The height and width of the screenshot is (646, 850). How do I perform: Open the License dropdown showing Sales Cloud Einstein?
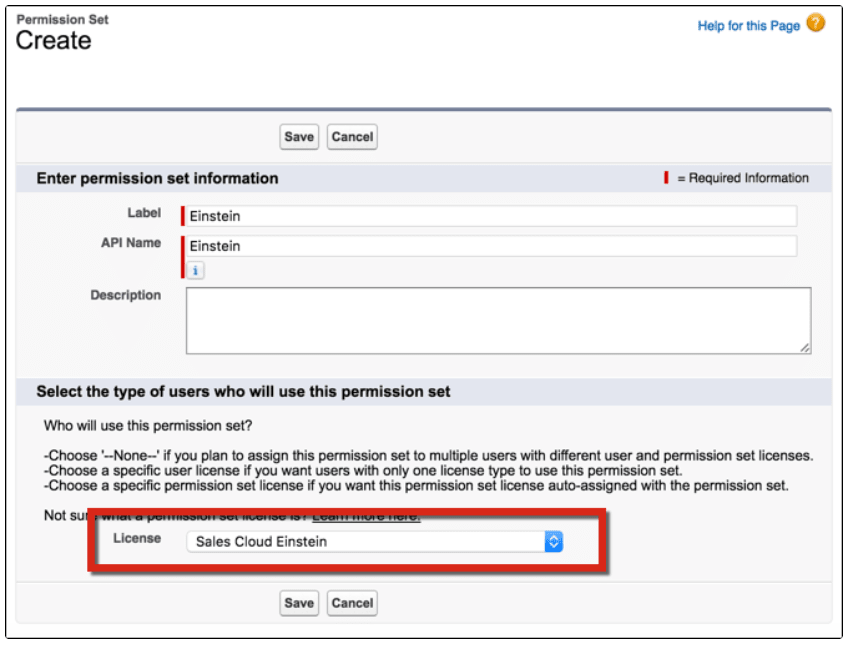(x=375, y=541)
